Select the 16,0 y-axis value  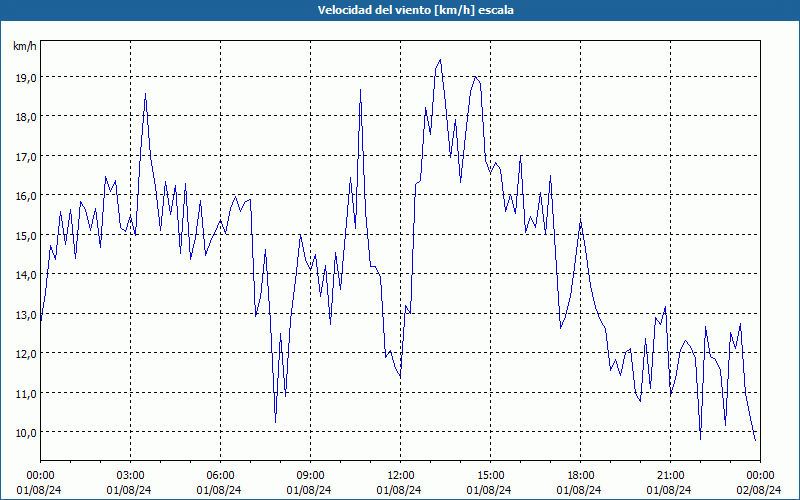pos(24,196)
